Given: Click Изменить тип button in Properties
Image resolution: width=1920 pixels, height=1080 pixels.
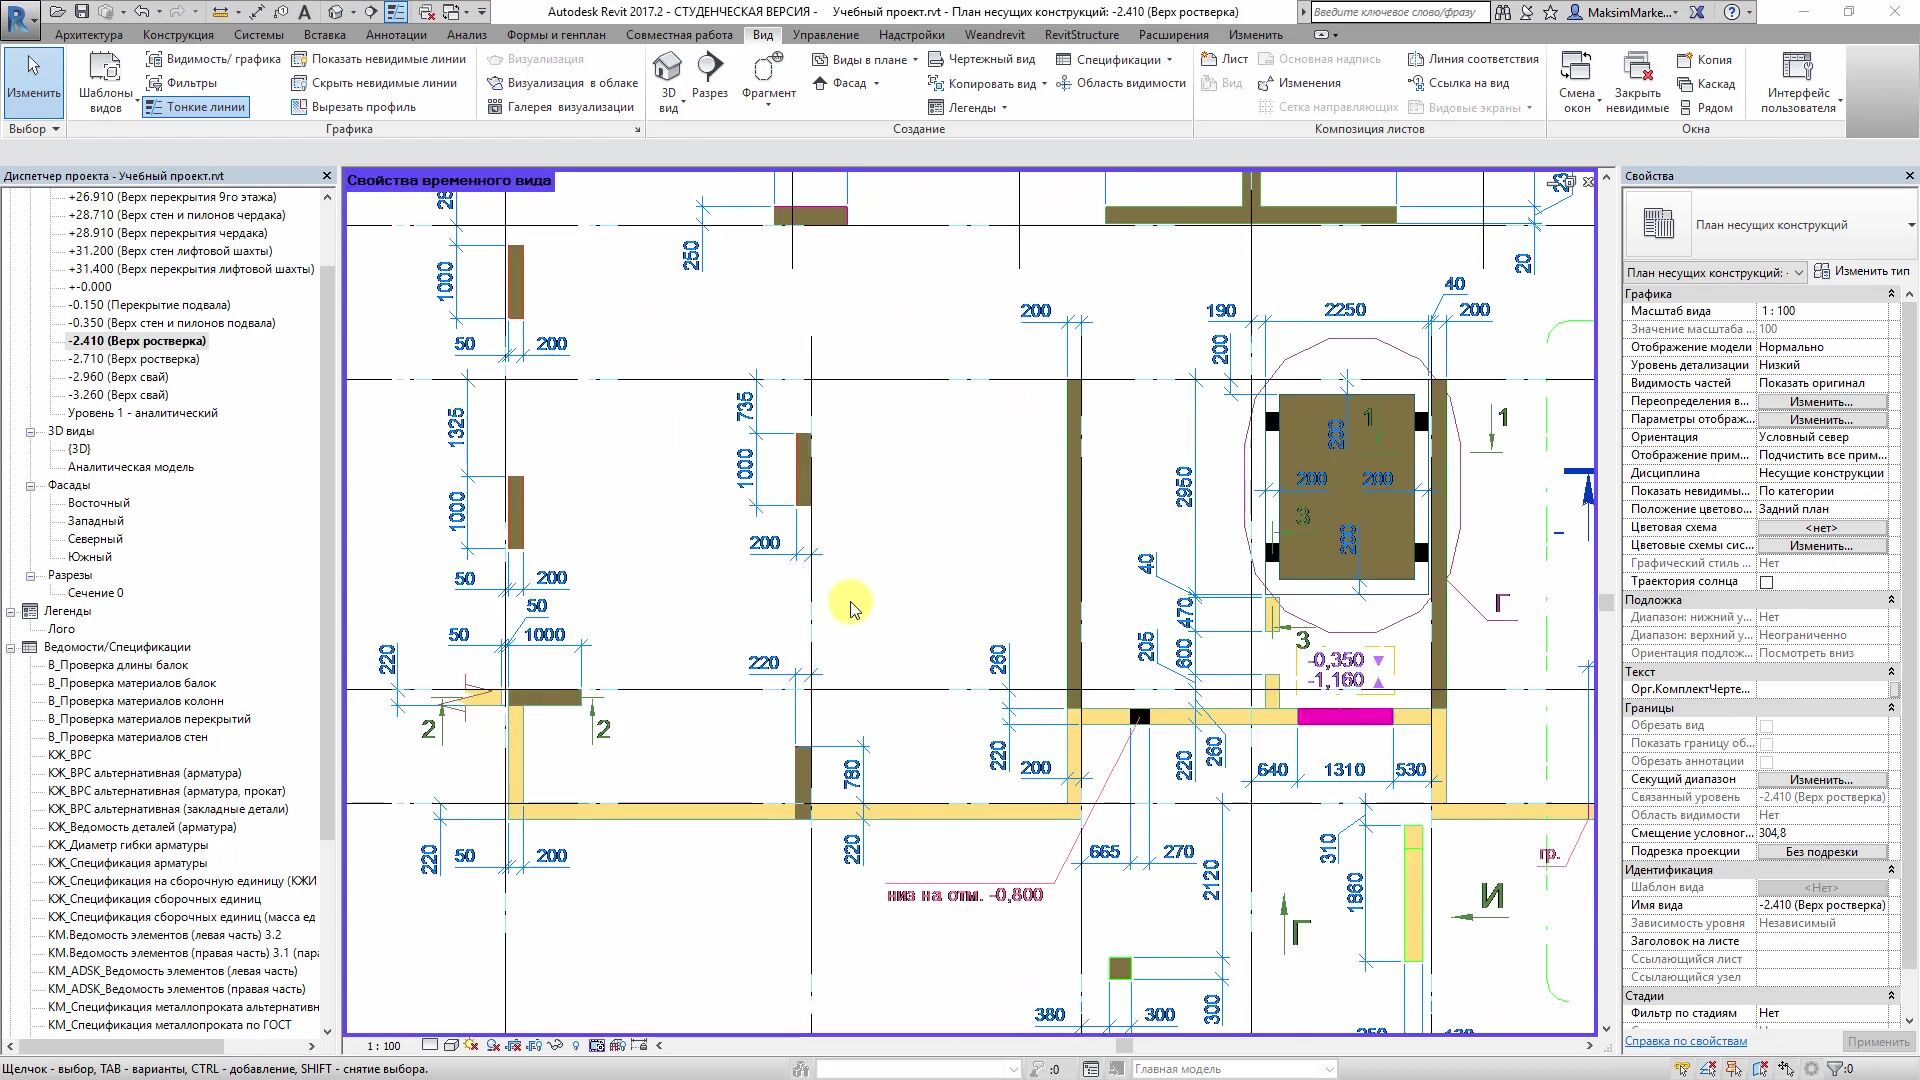Looking at the screenshot, I should tap(1863, 271).
